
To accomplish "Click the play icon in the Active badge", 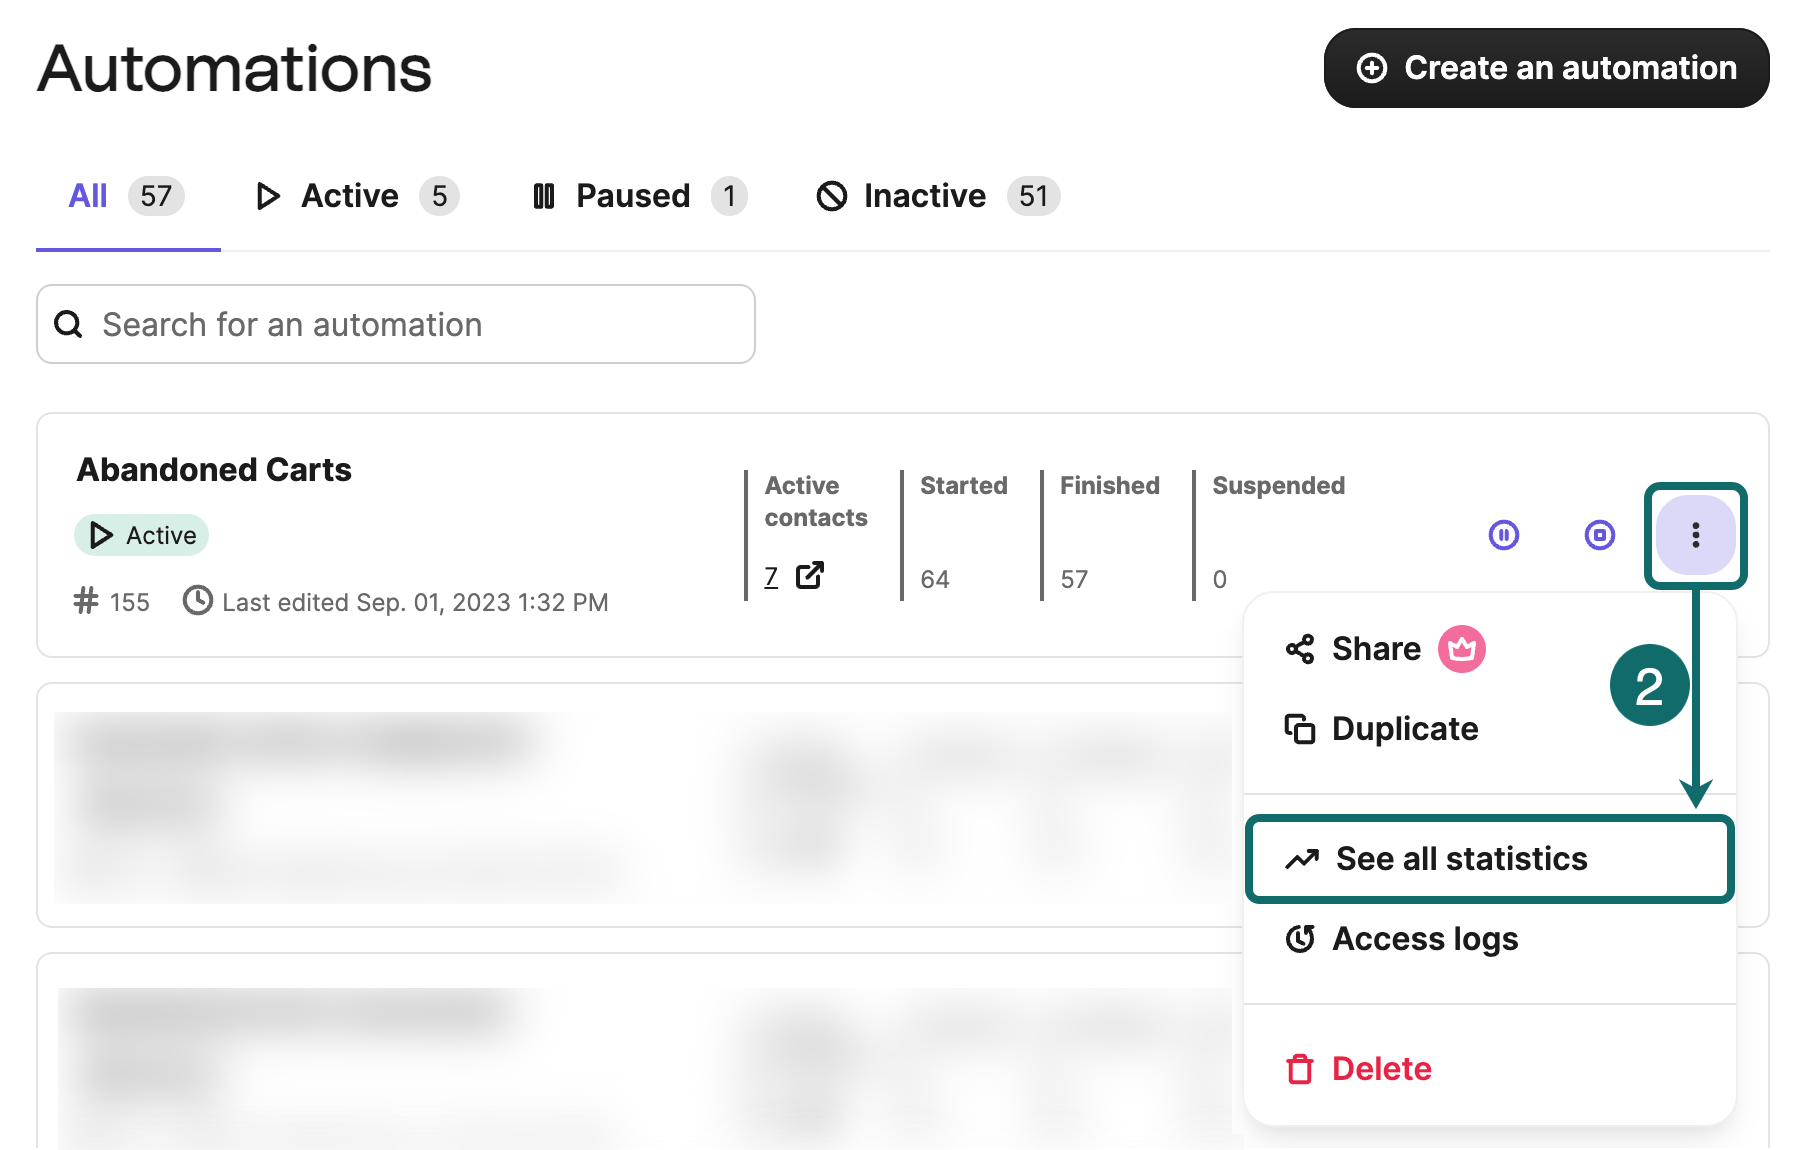I will click(x=99, y=535).
